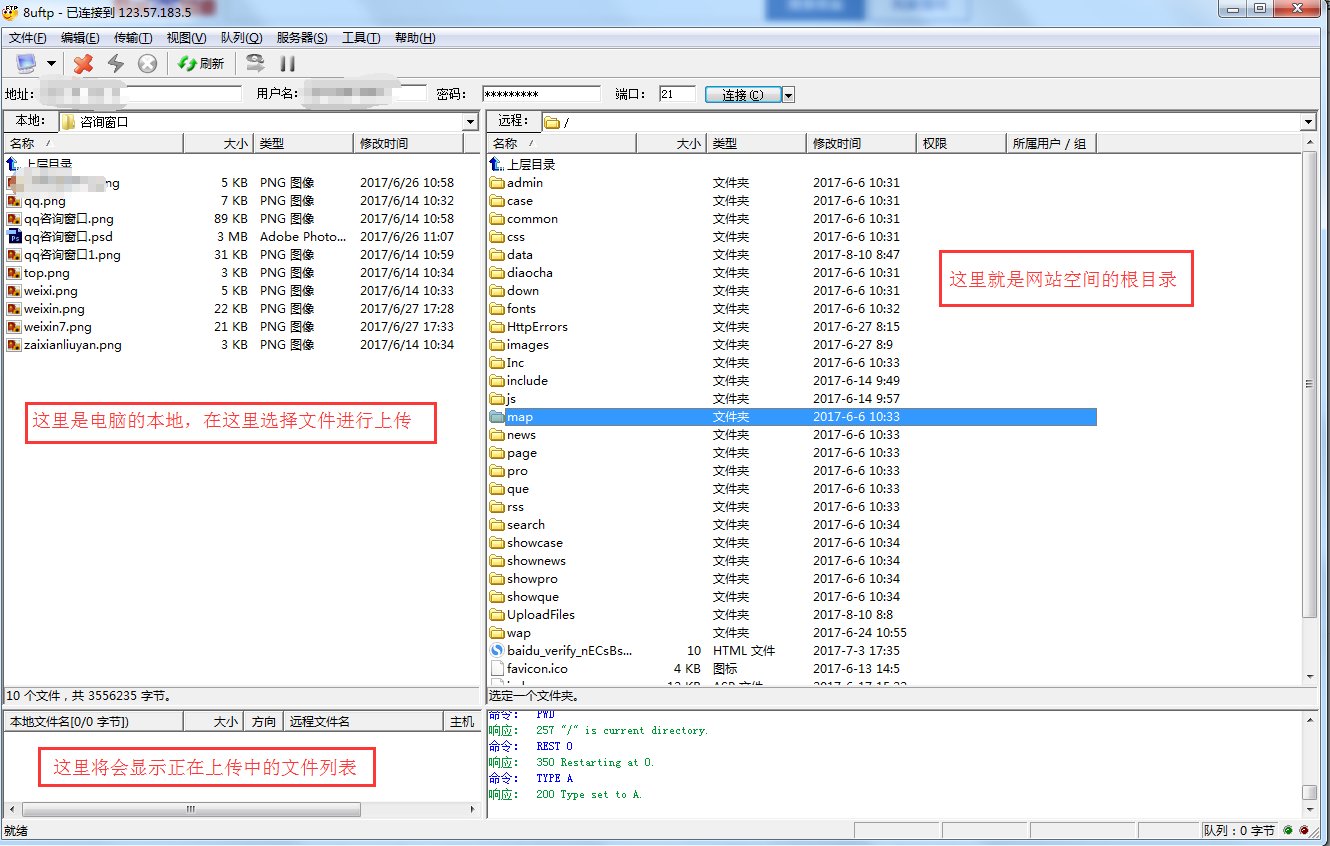
Task: Open the dropdown arrow beside 连接 button
Action: (788, 95)
